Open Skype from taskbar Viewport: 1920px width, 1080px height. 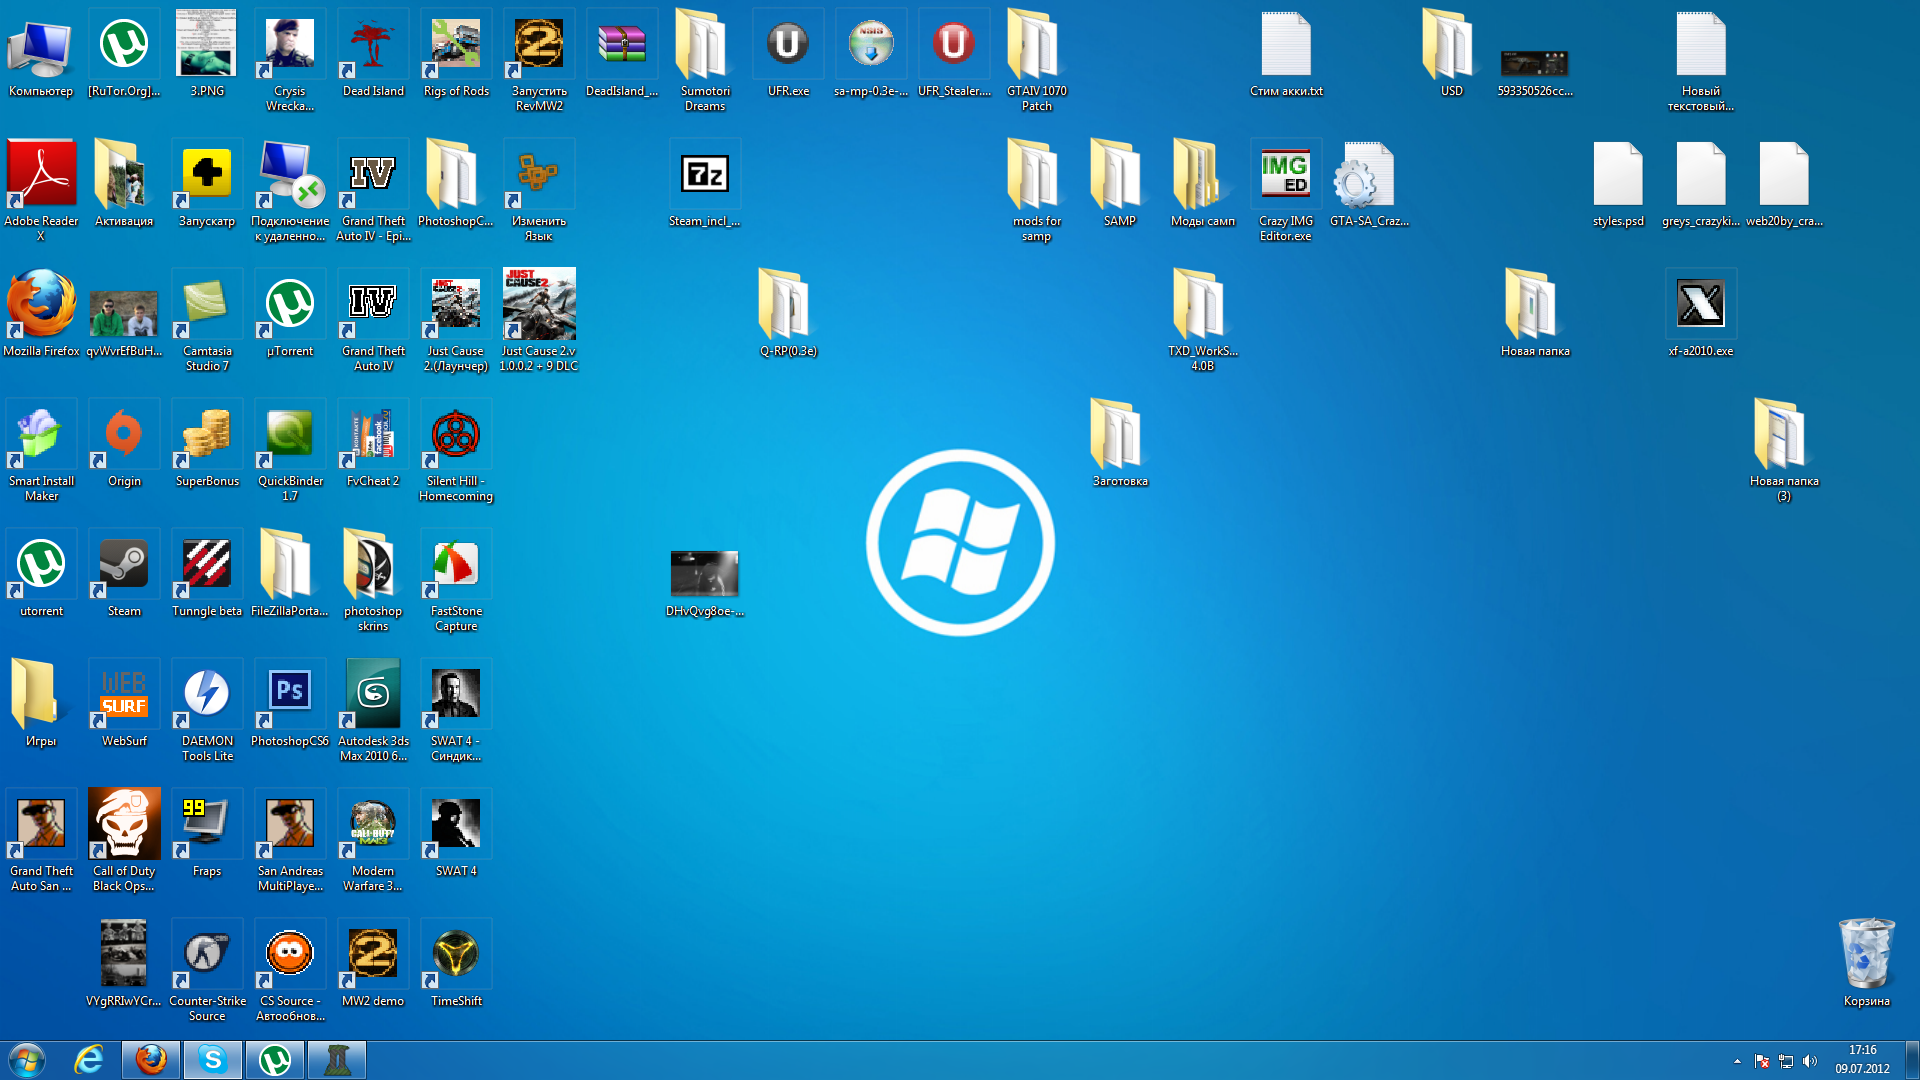click(x=212, y=1059)
